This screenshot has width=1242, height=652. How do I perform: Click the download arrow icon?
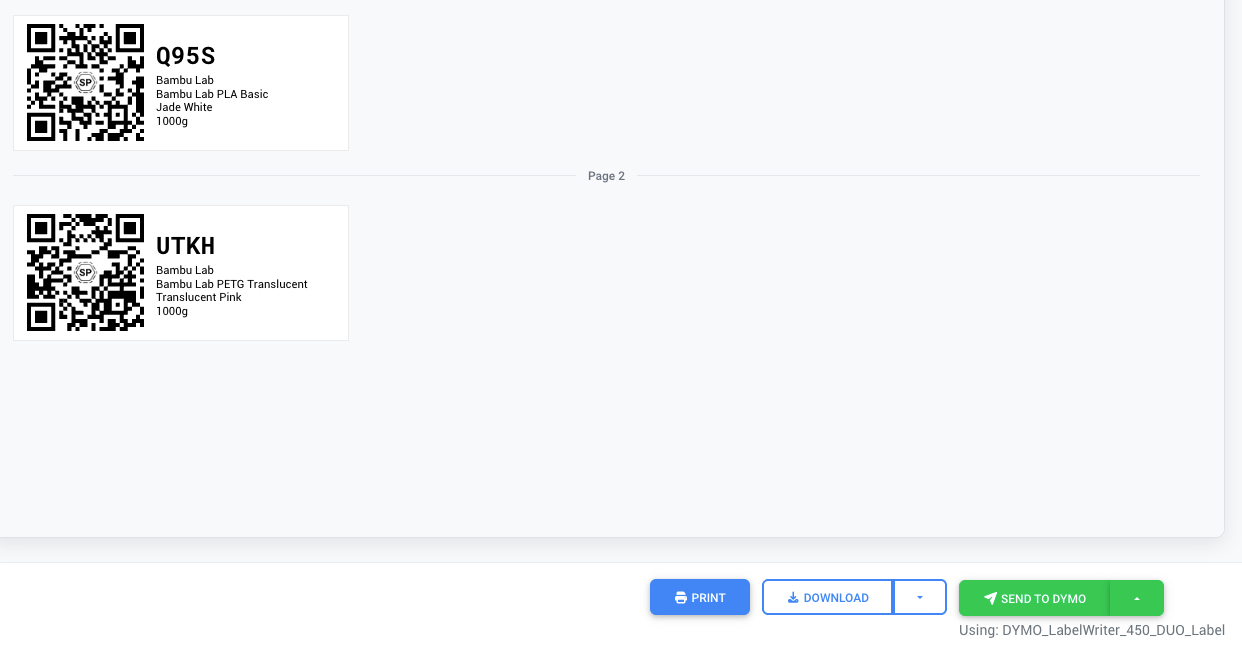coord(793,598)
